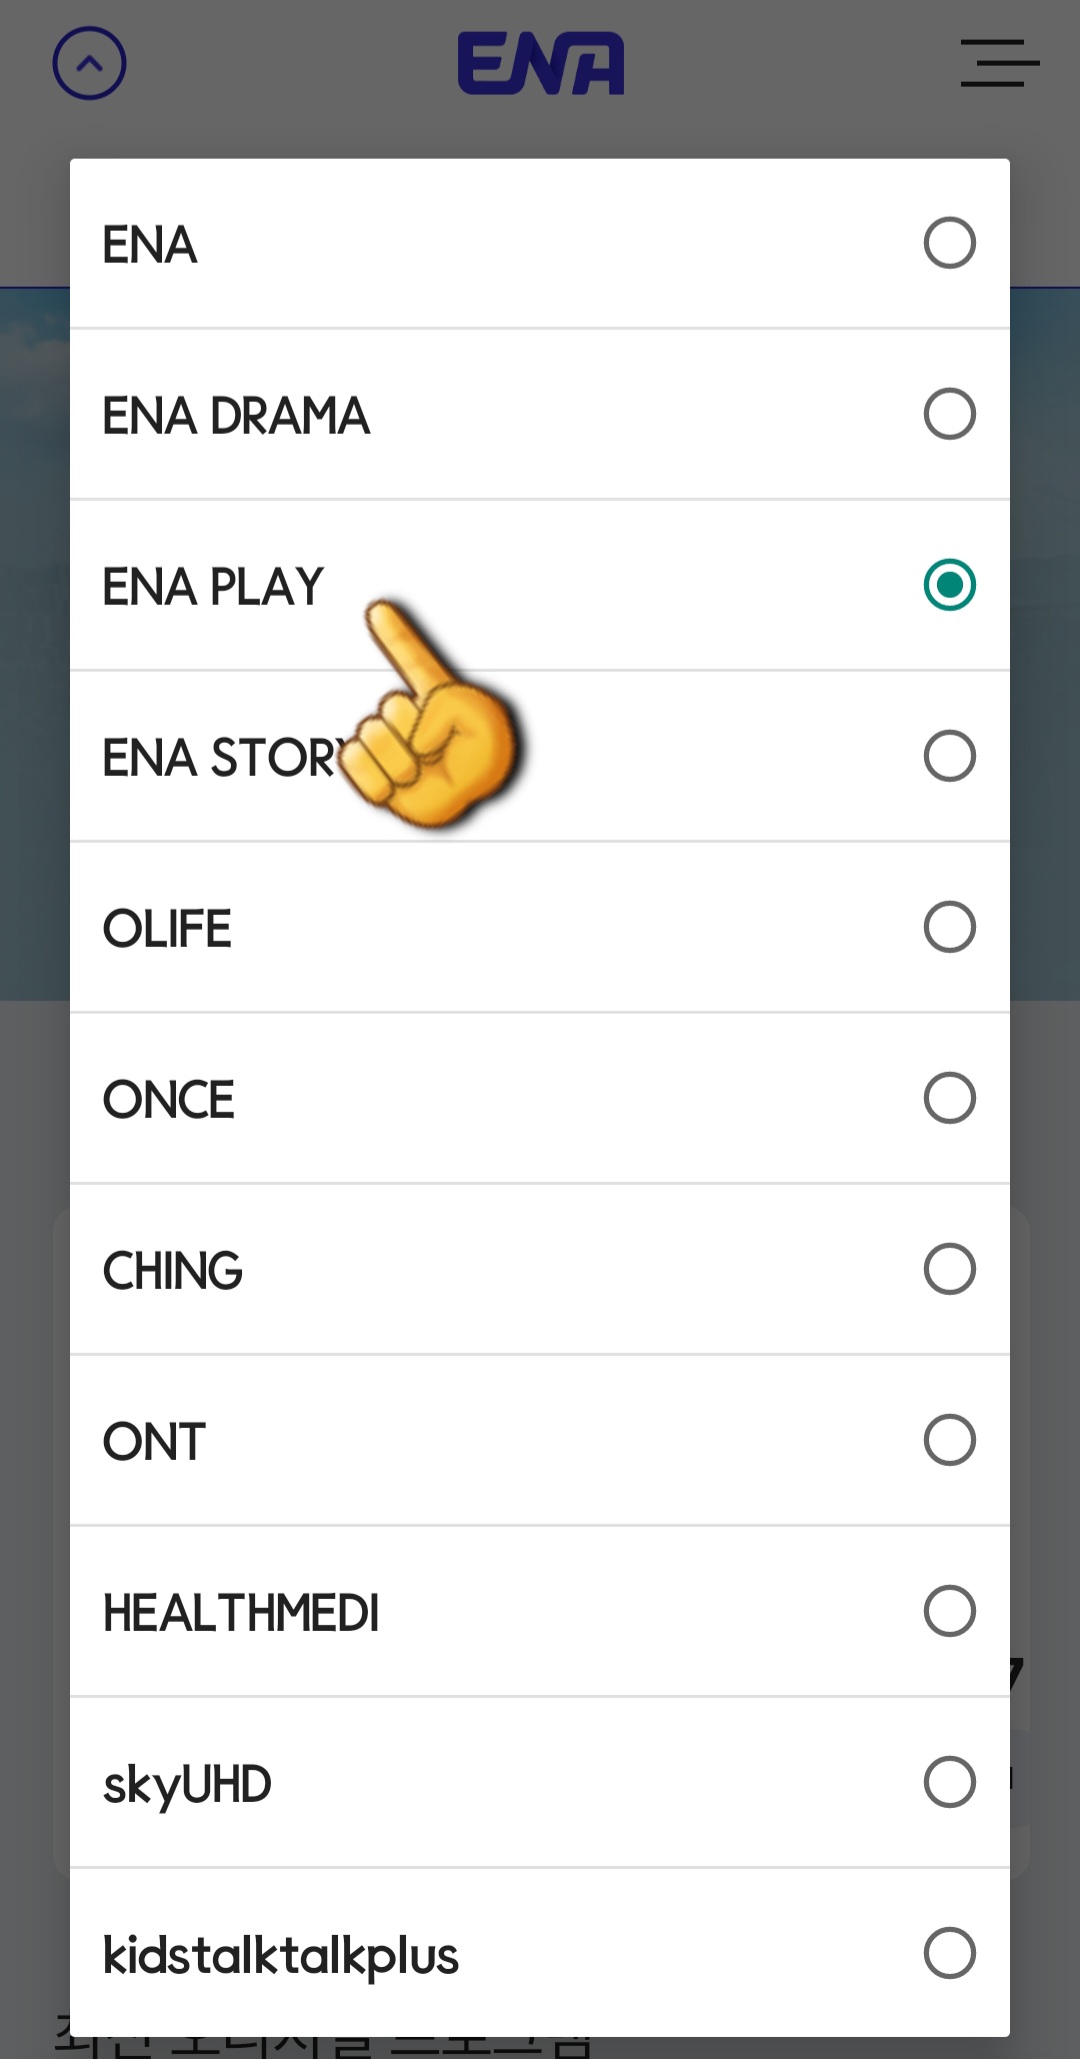Click the ENA list row label
Viewport: 1080px width, 2059px height.
(149, 242)
